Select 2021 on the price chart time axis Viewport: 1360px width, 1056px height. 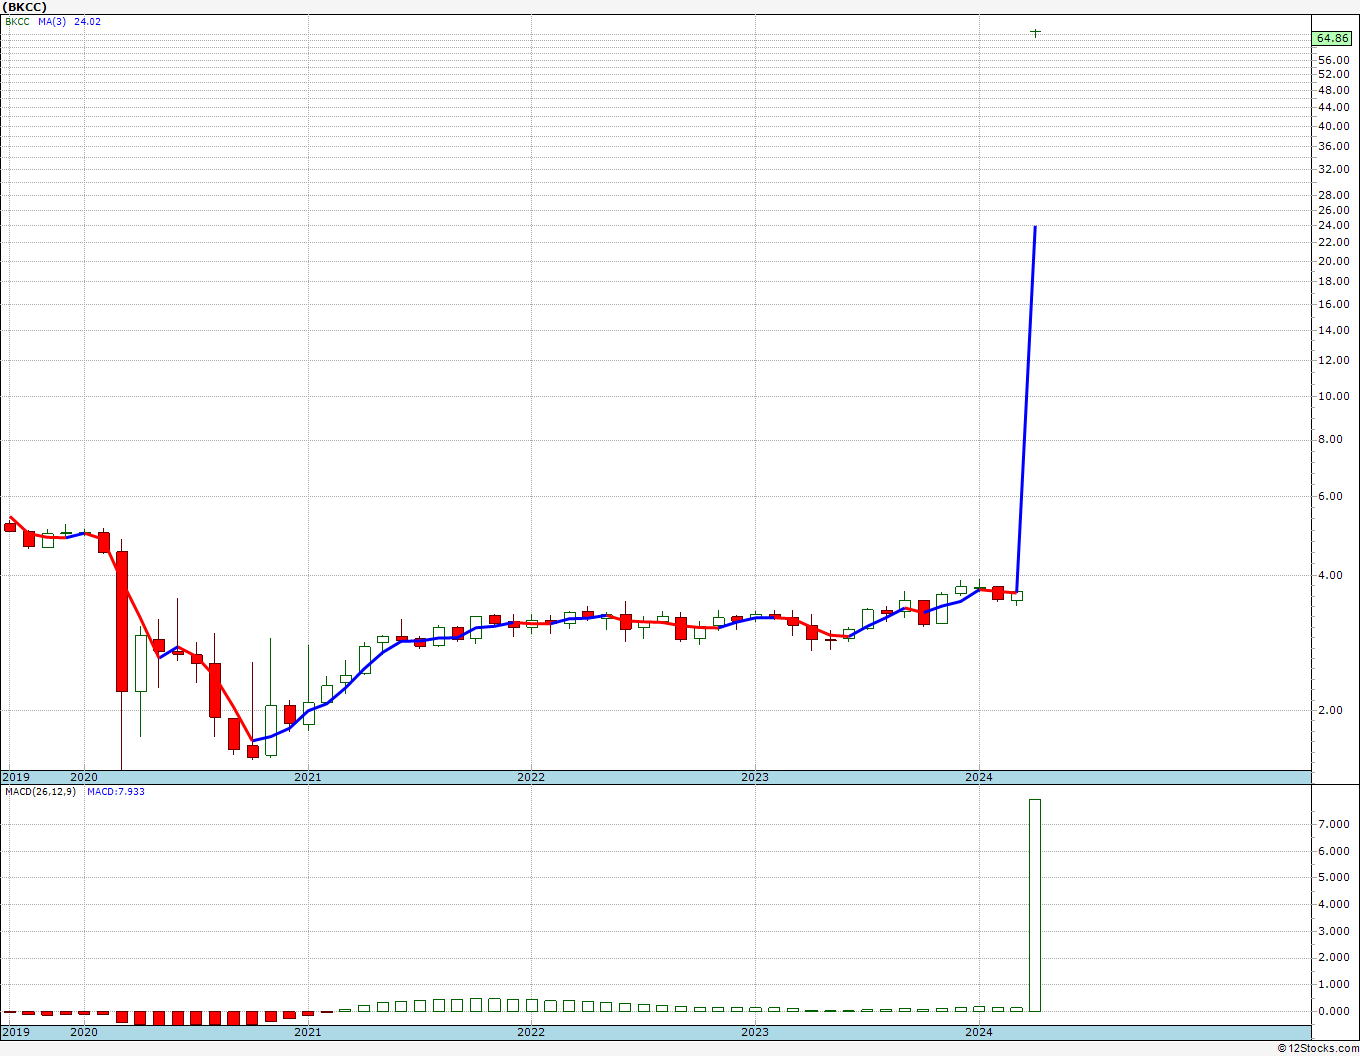[x=308, y=777]
